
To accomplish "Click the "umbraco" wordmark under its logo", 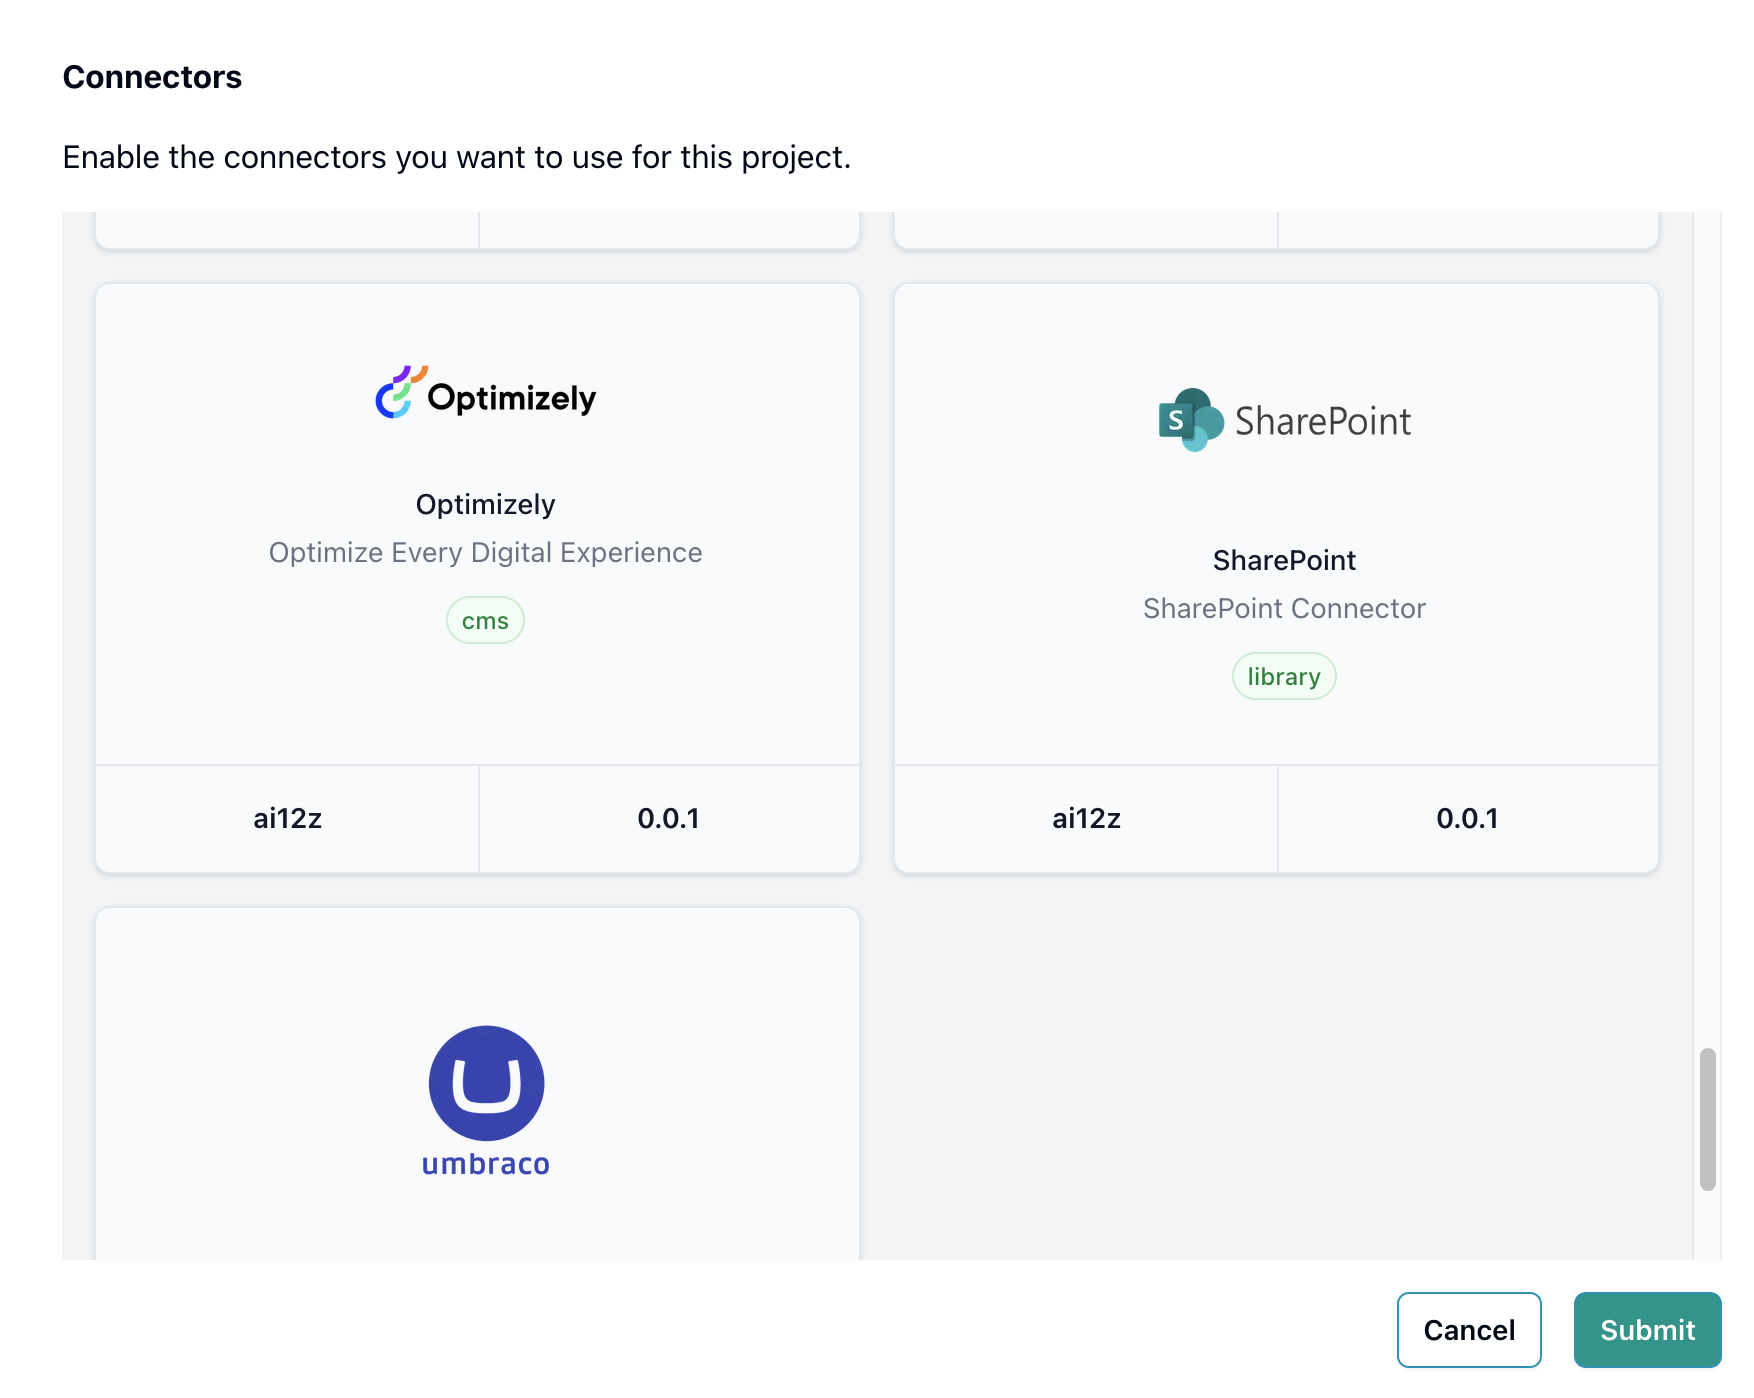I will click(484, 1163).
